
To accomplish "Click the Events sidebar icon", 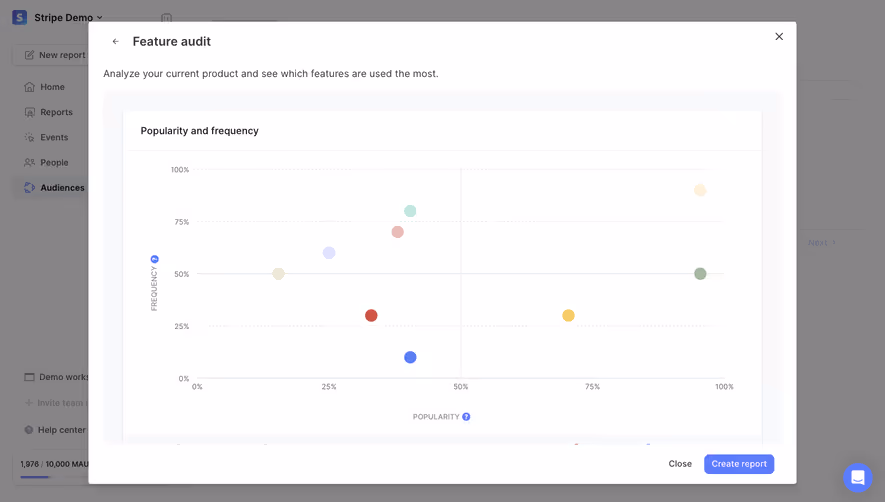I will pyautogui.click(x=29, y=137).
